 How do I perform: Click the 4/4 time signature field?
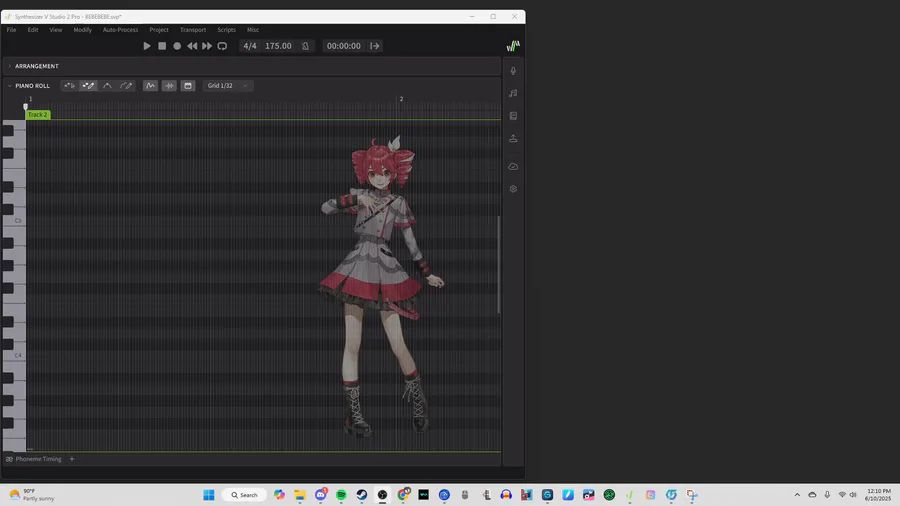click(250, 46)
